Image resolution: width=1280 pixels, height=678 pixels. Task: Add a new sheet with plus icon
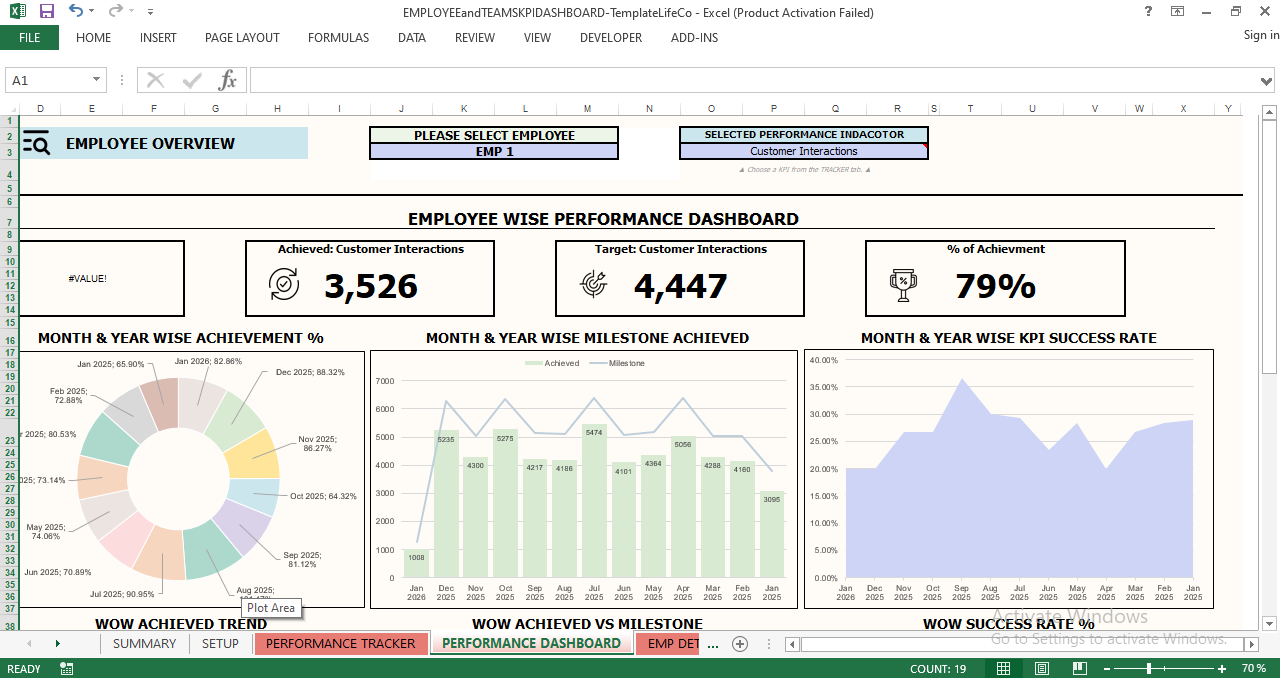click(x=740, y=644)
